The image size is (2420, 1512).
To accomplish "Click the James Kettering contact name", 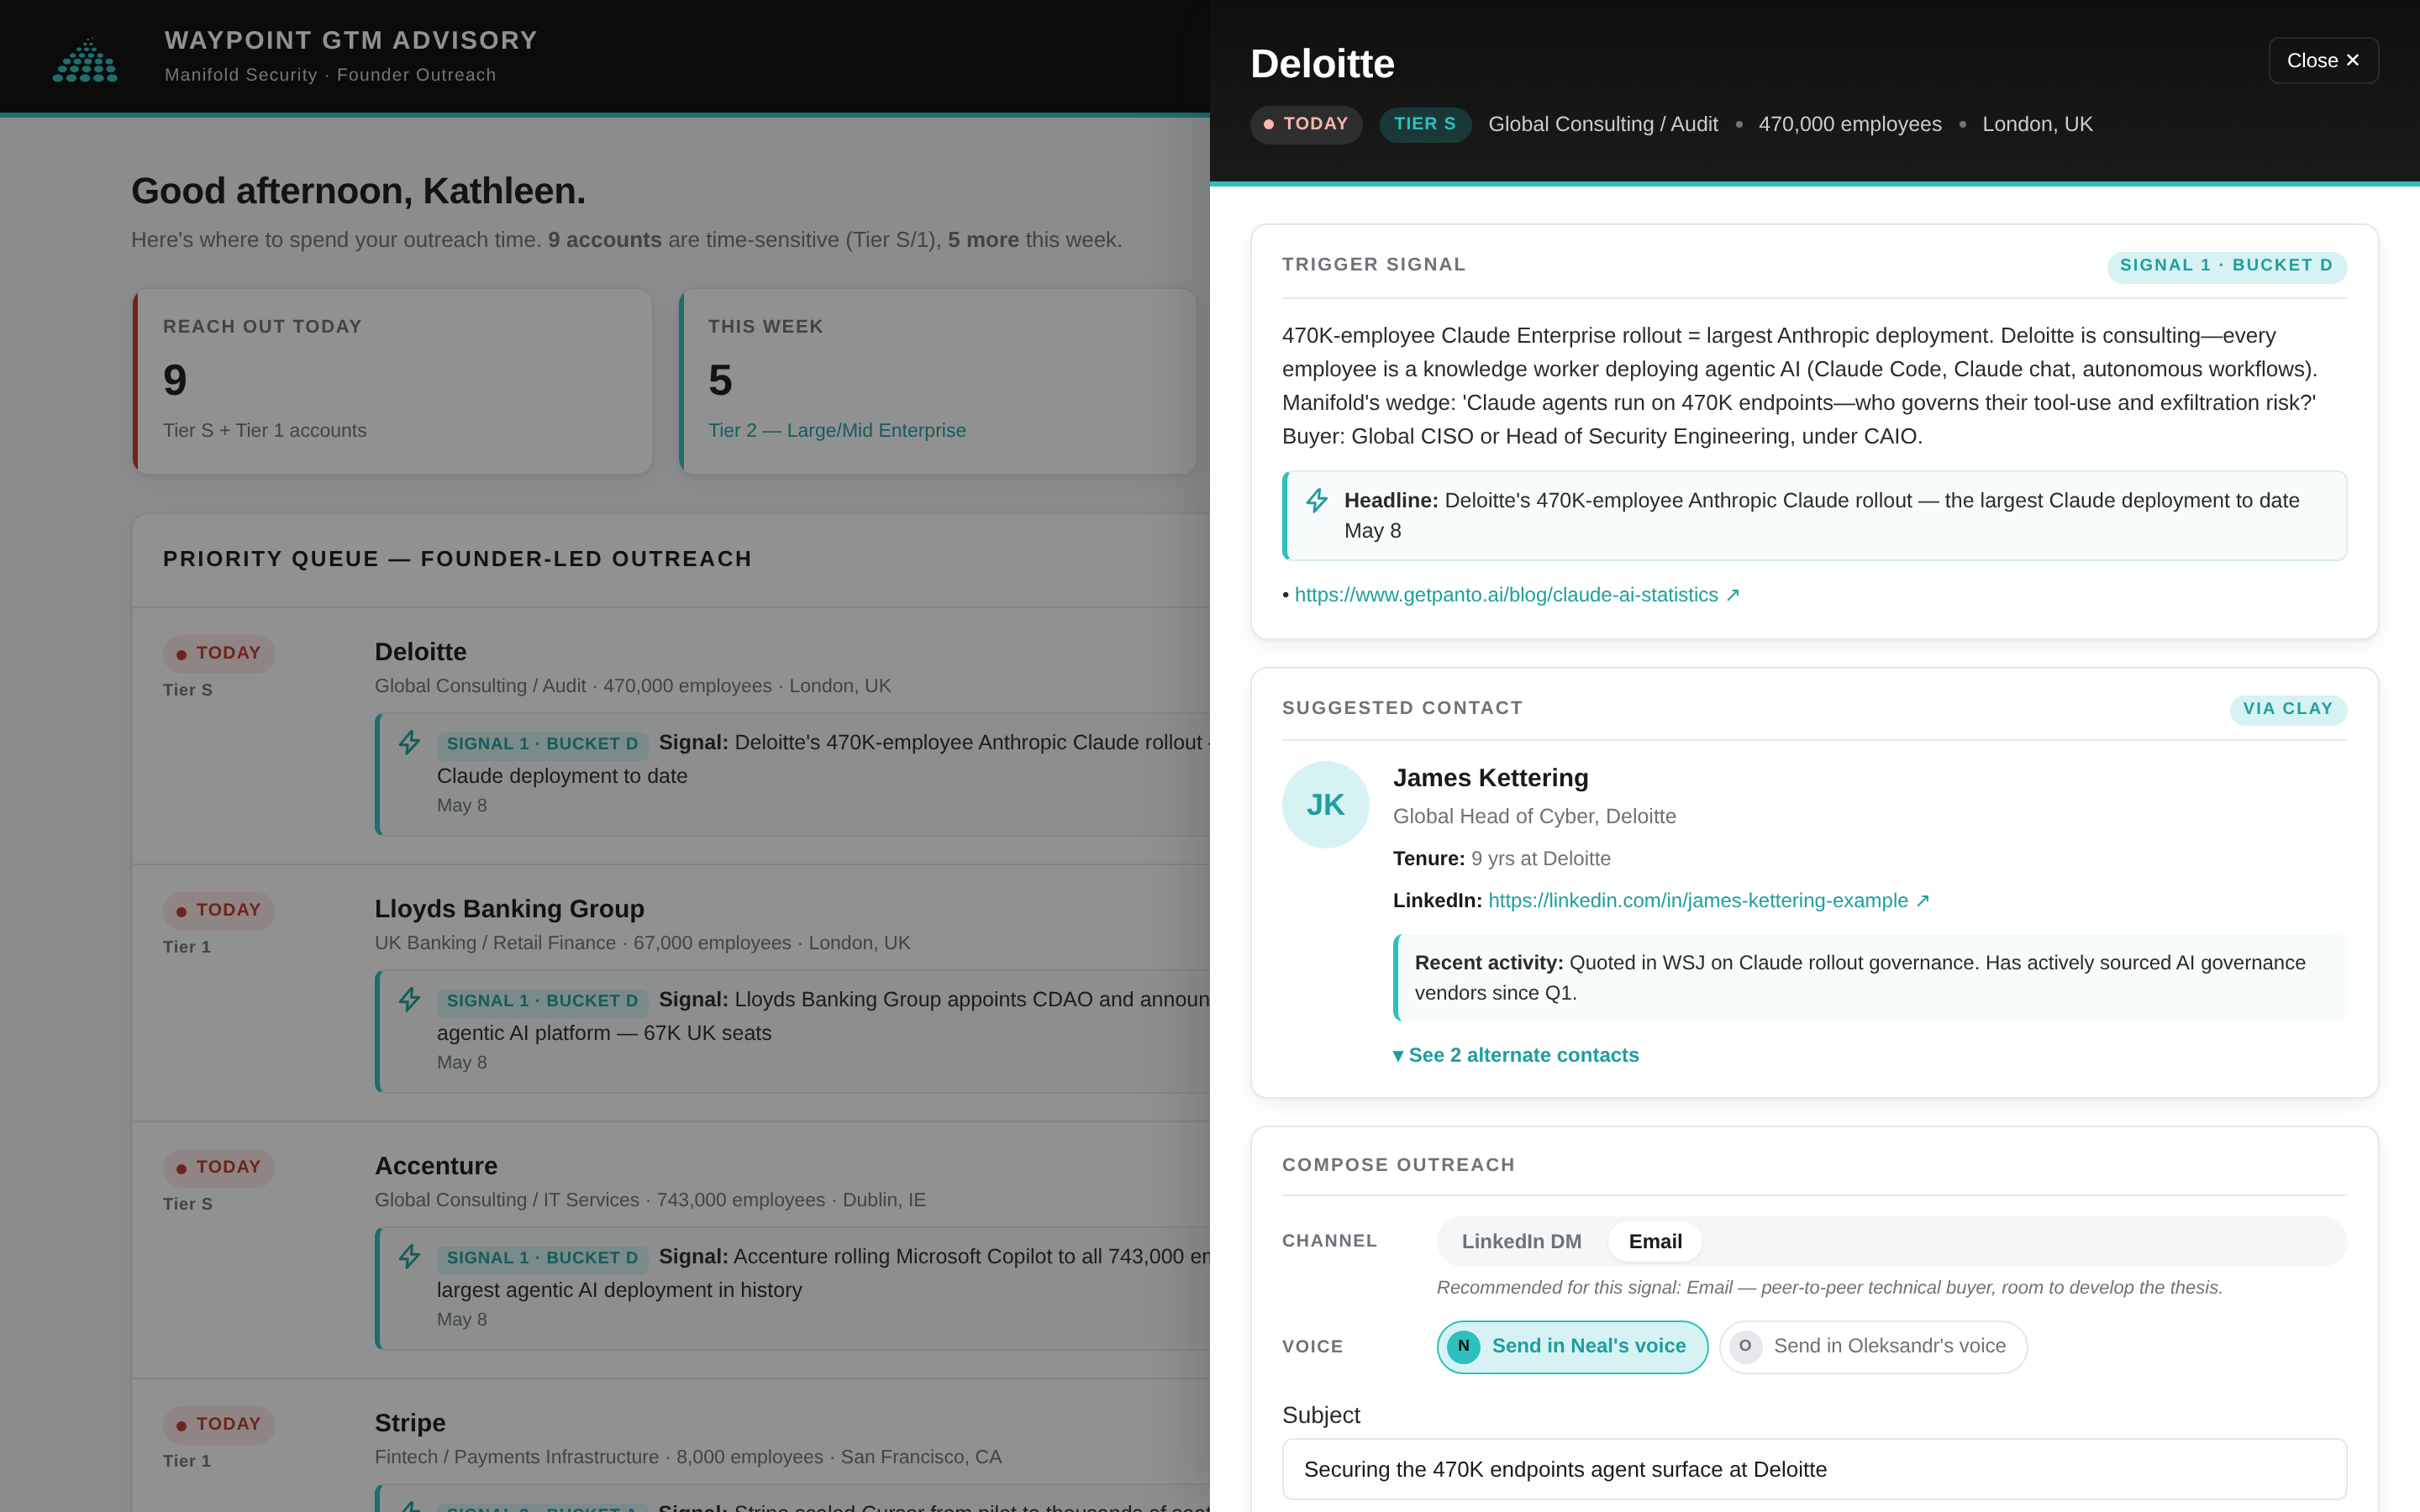I will pos(1490,778).
